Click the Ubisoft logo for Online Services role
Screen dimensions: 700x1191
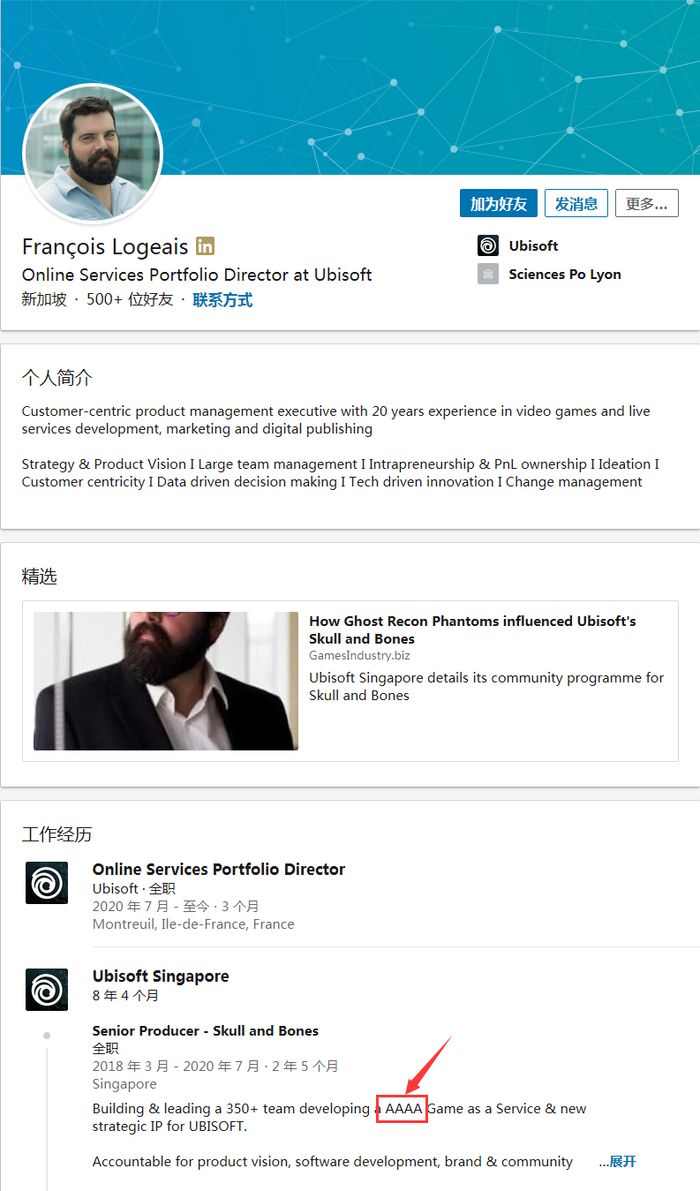(47, 883)
